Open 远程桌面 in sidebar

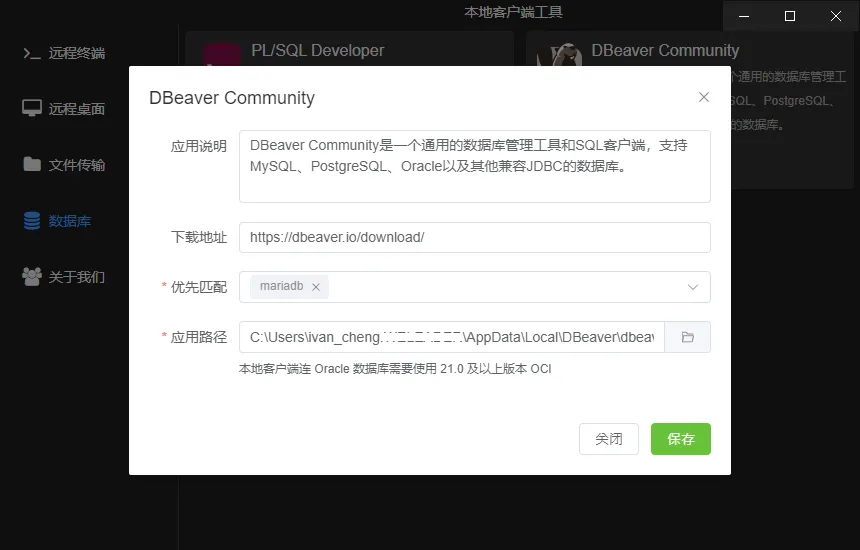64,109
